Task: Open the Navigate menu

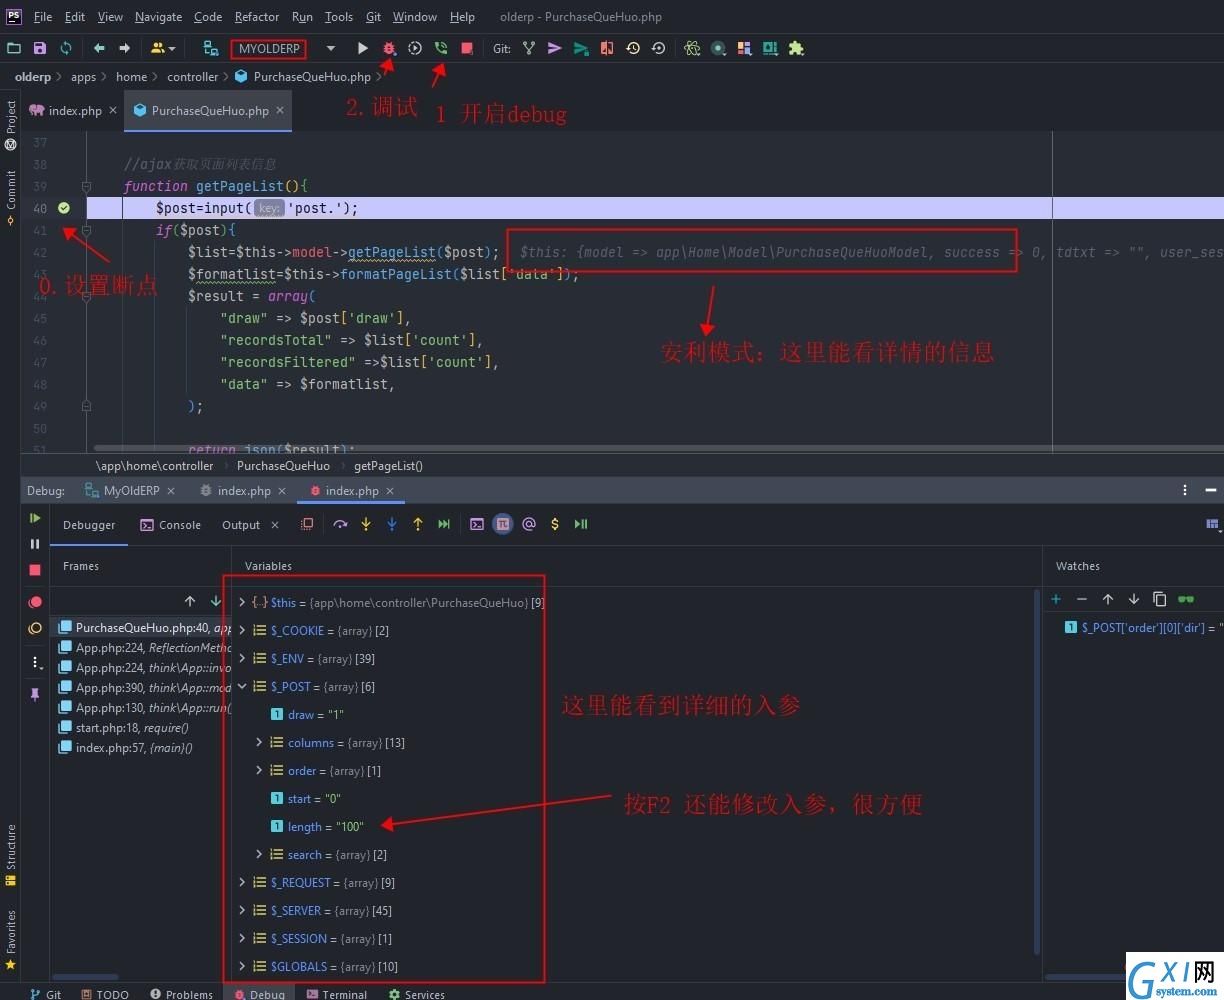Action: pos(158,17)
